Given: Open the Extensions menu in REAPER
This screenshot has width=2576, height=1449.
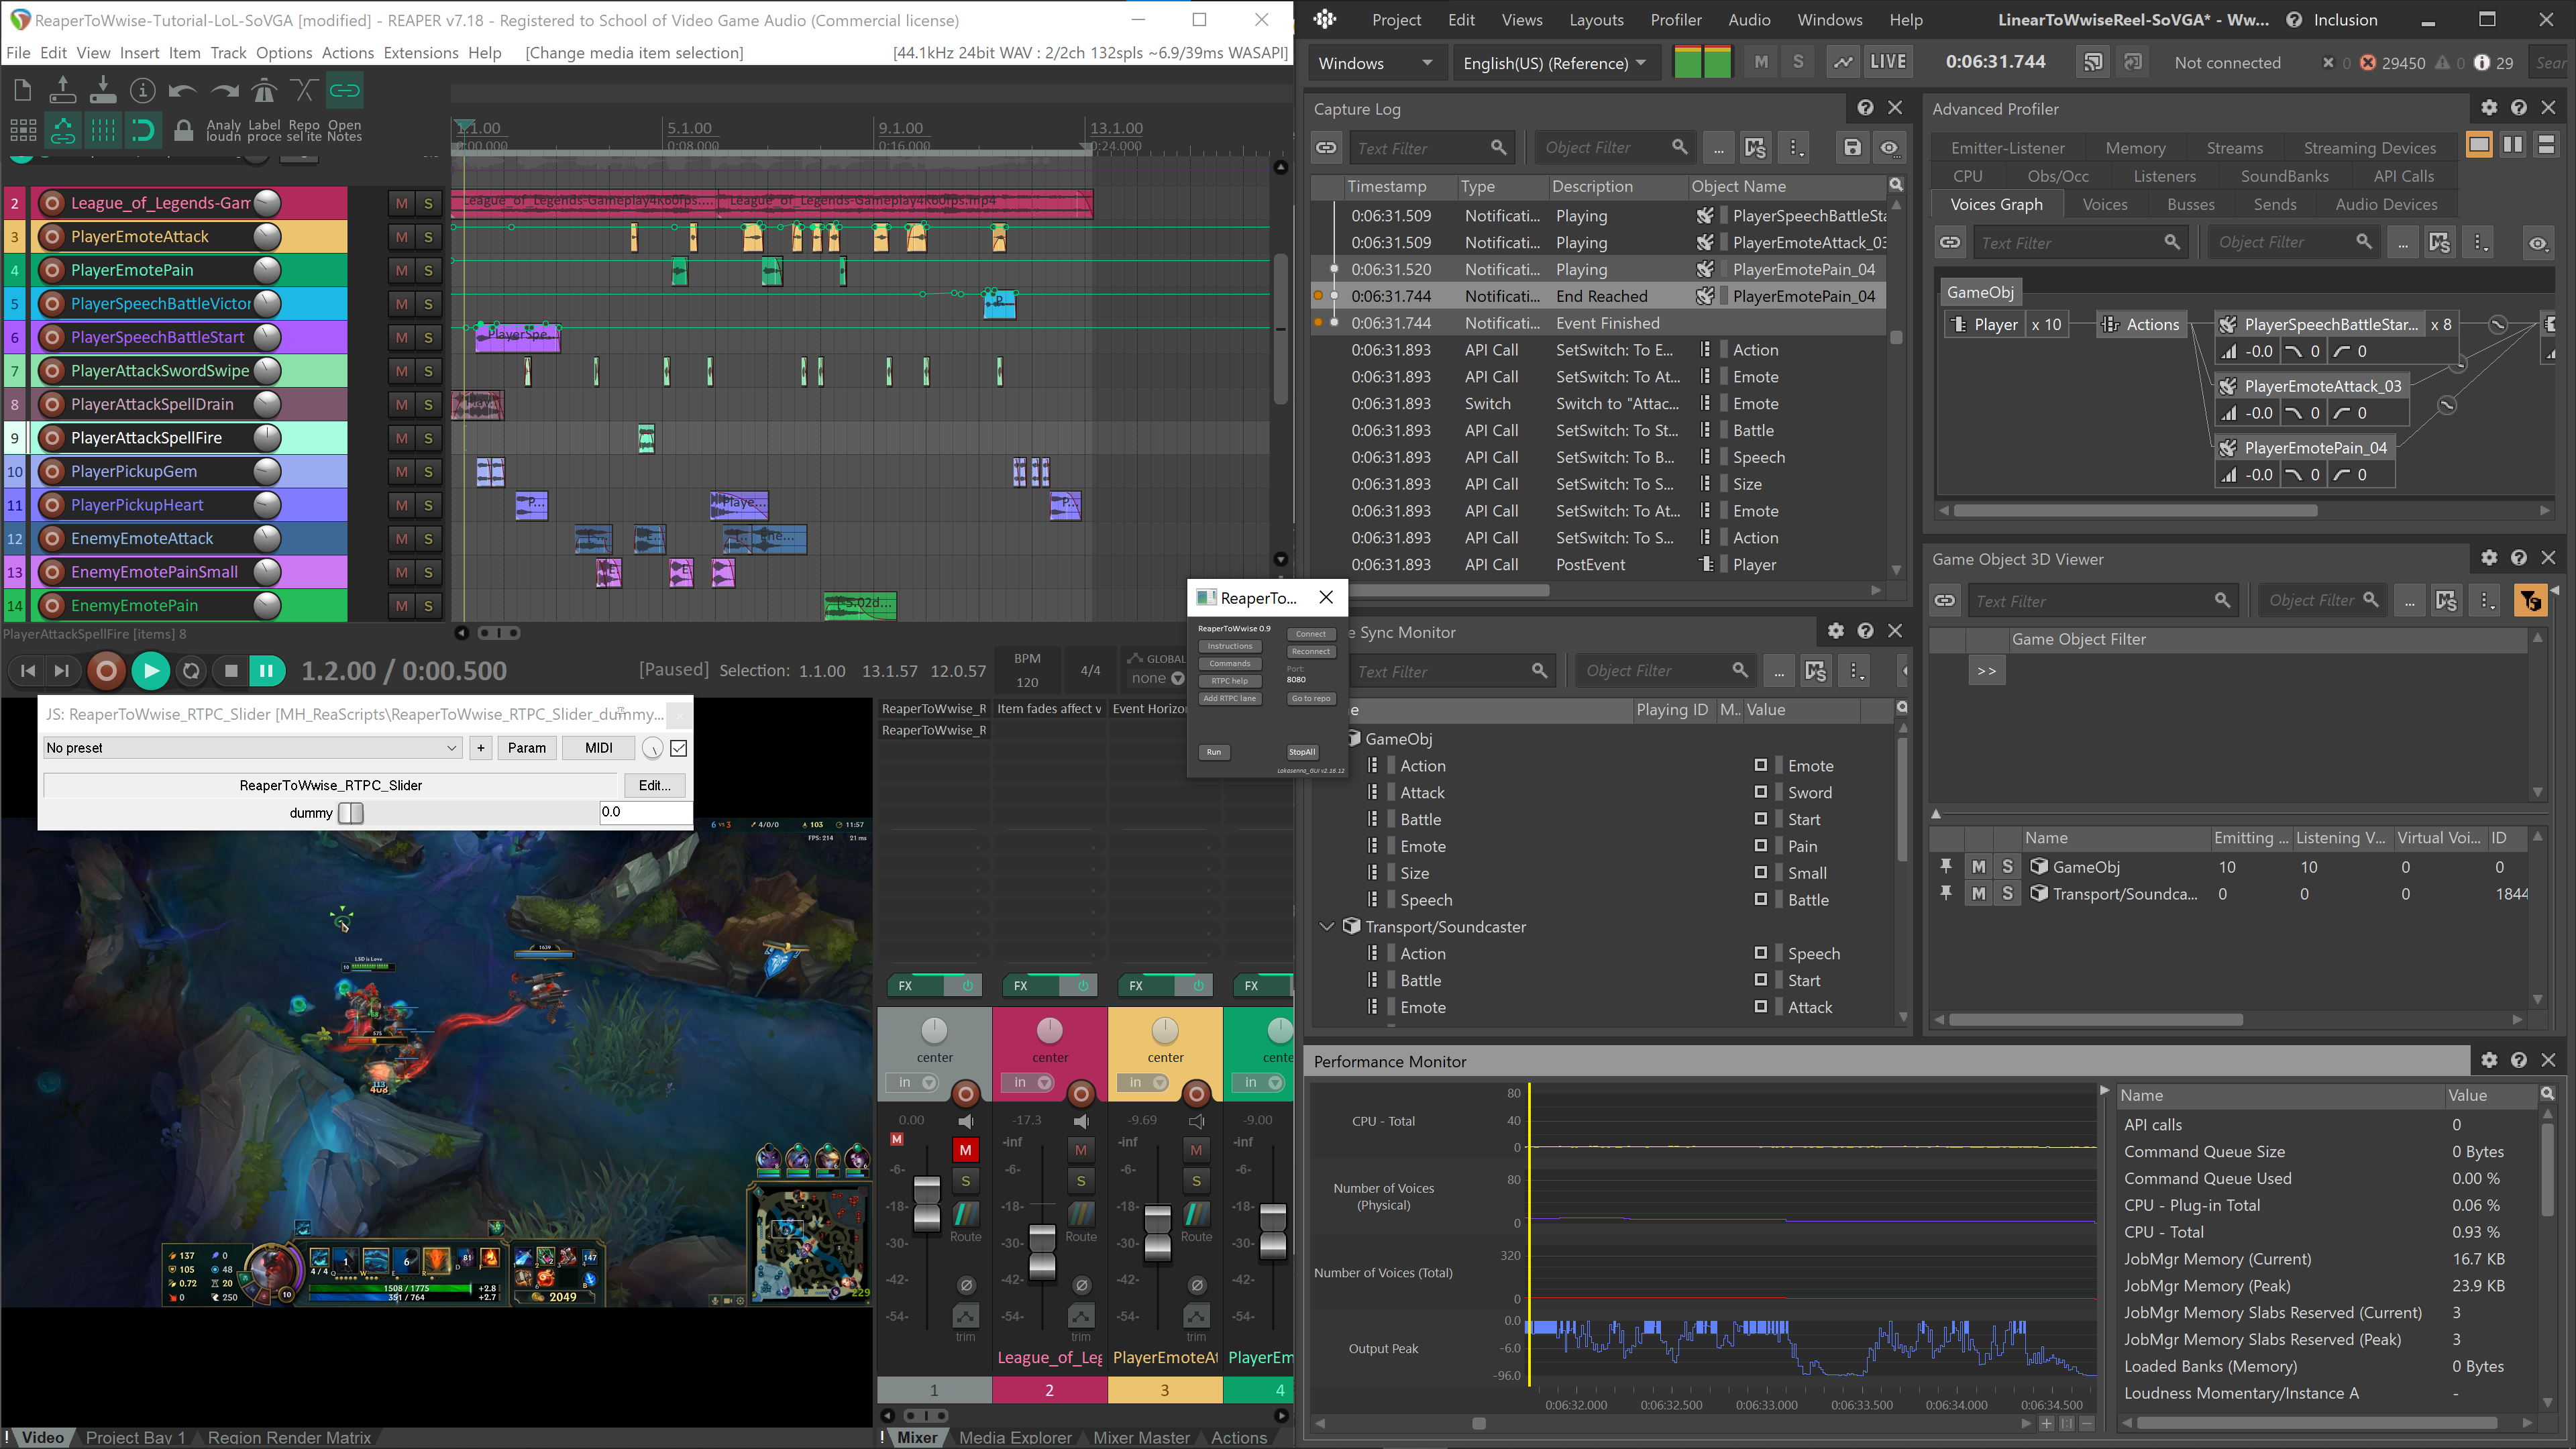Looking at the screenshot, I should coord(421,53).
